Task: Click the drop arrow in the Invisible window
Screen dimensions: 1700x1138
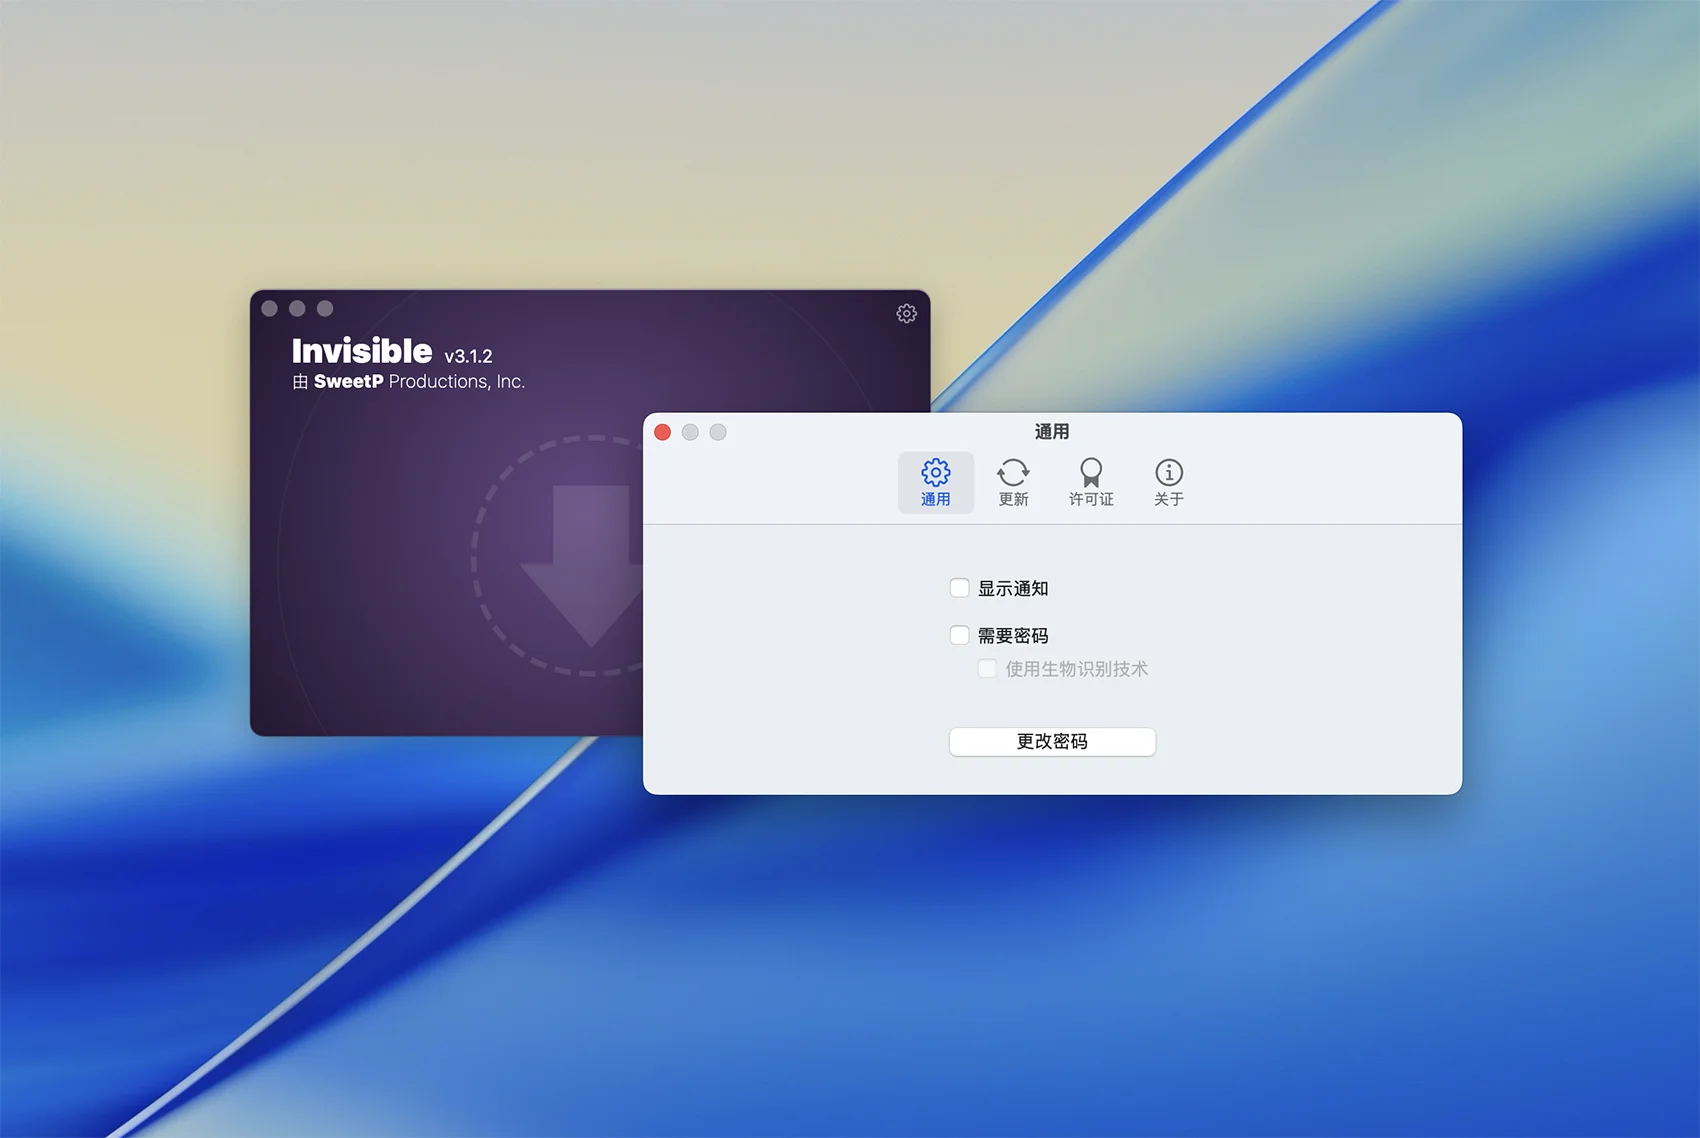Action: [581, 565]
